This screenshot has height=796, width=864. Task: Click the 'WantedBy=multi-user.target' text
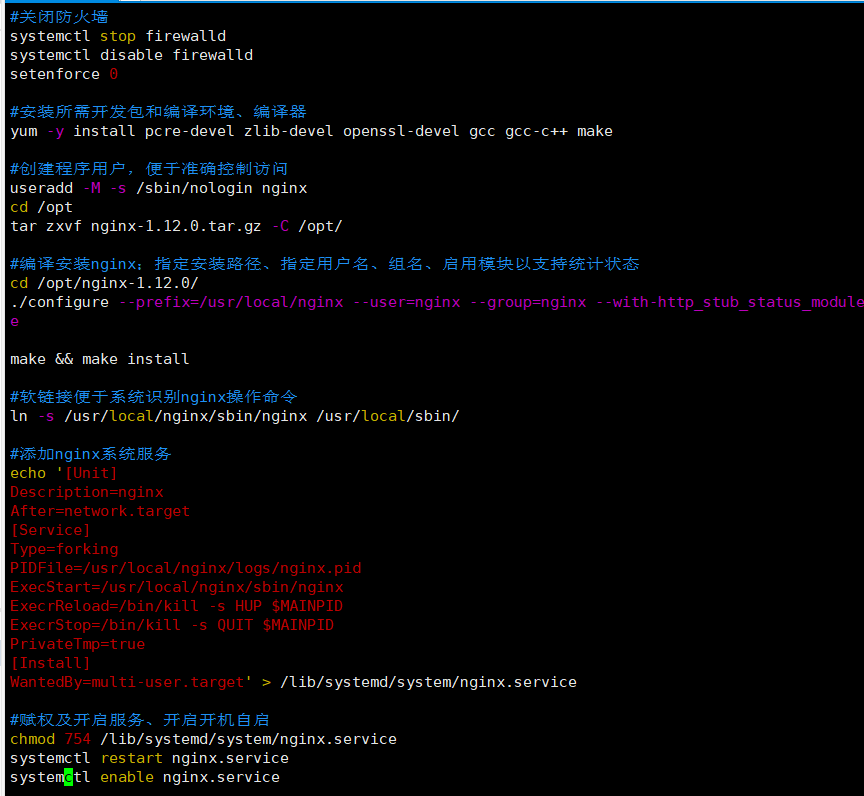tap(127, 683)
